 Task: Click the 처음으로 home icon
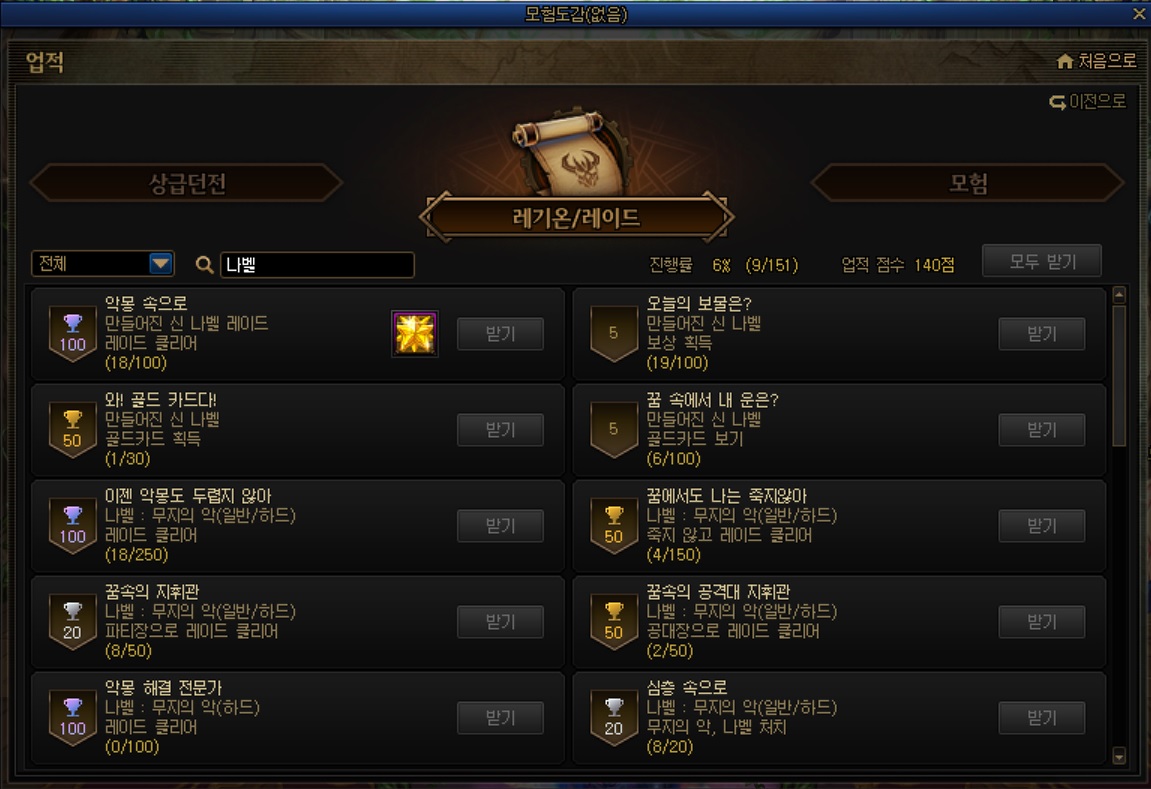click(x=1065, y=61)
